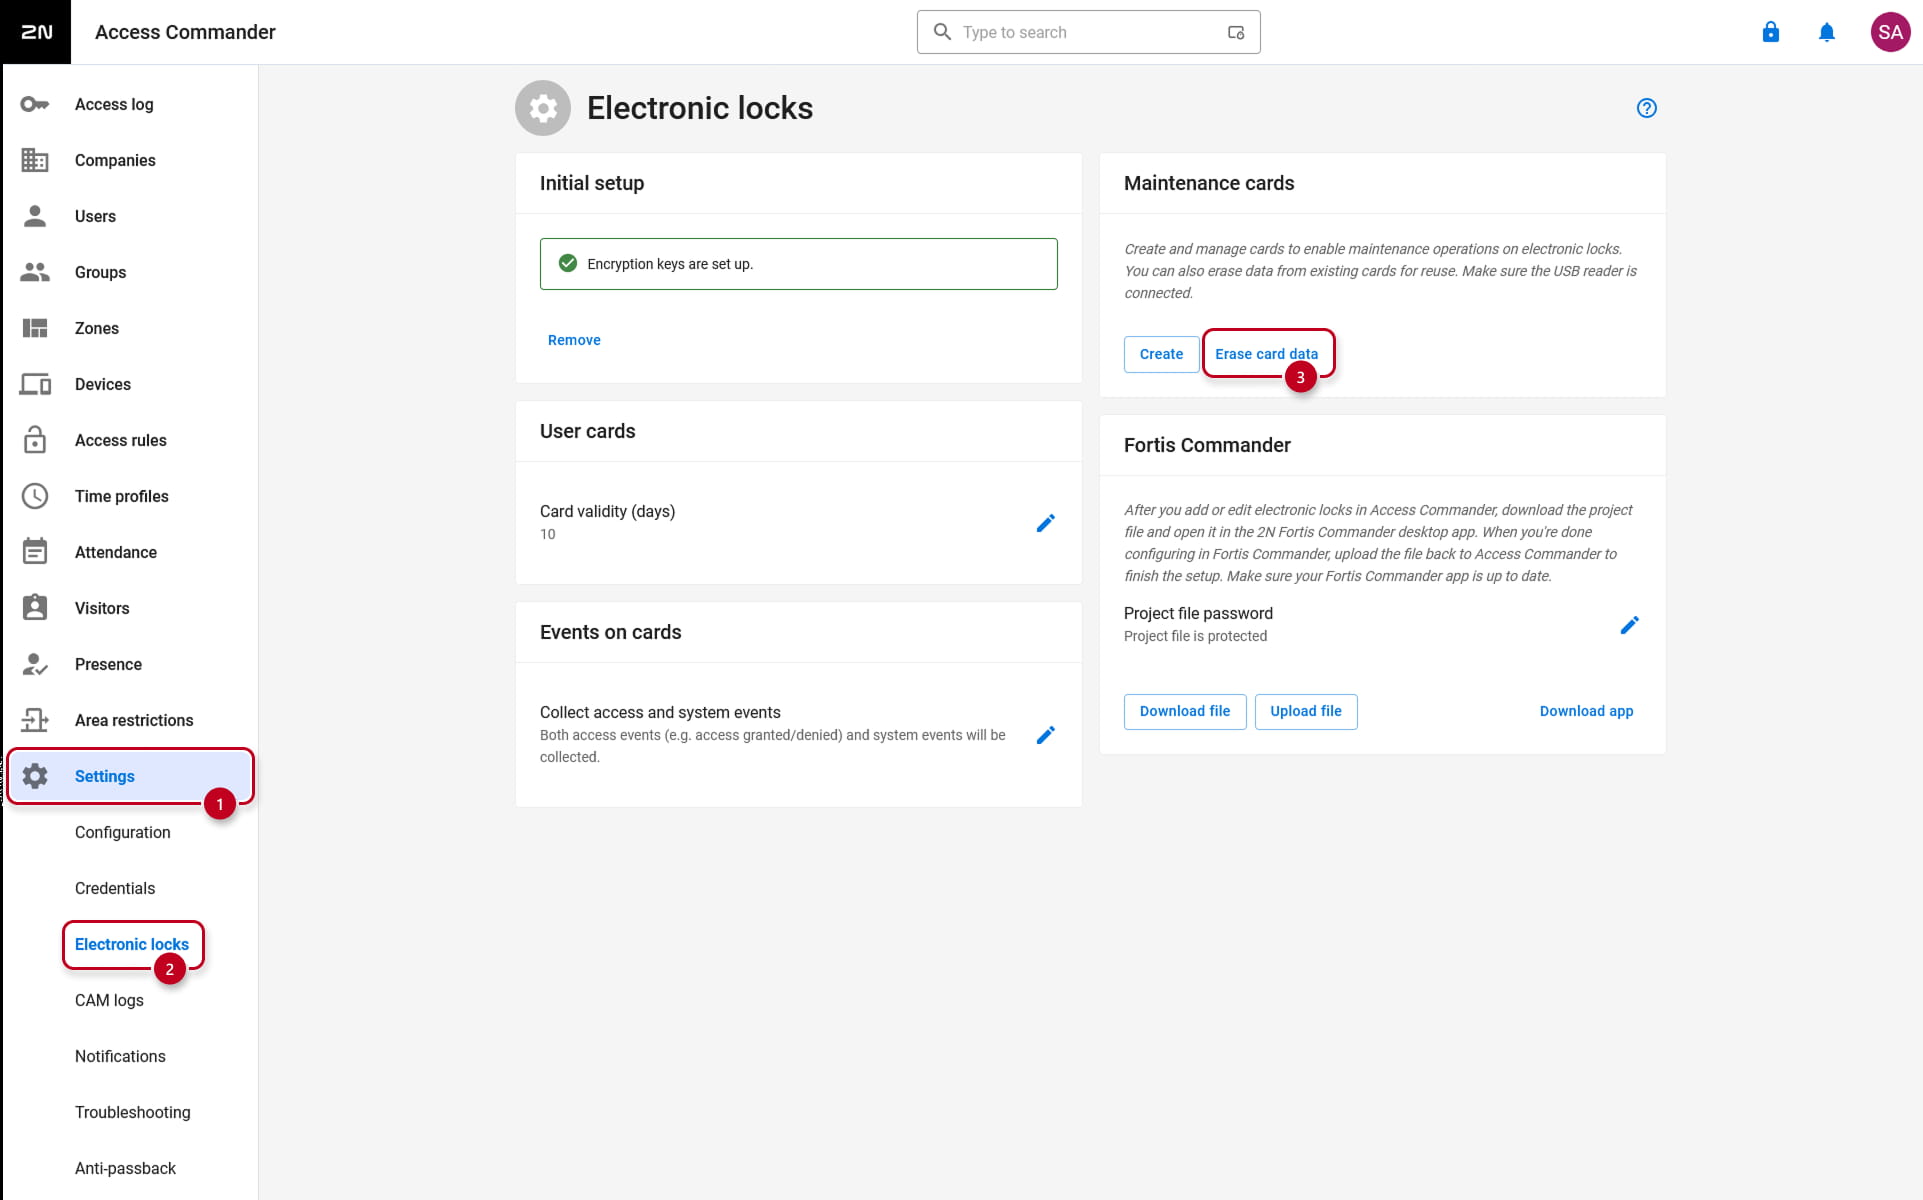Download the Fortis project file
1923x1200 pixels.
pyautogui.click(x=1185, y=711)
